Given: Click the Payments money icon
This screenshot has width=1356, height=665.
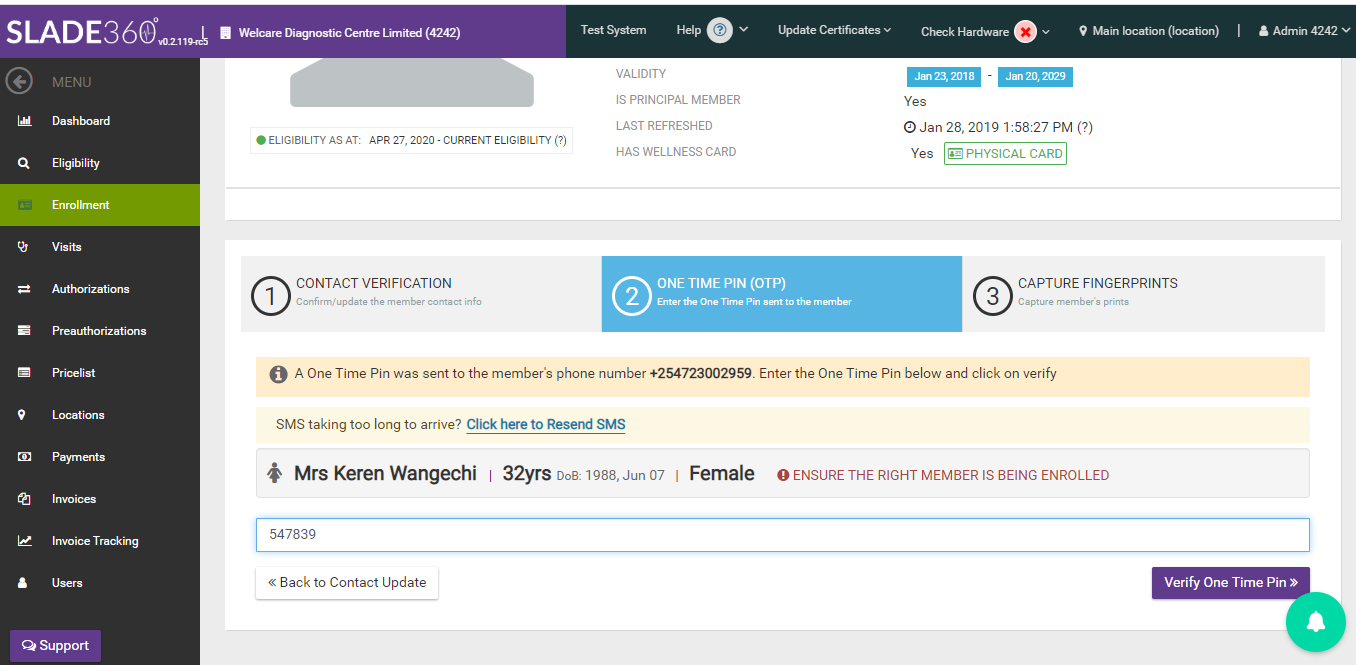Looking at the screenshot, I should [25, 457].
